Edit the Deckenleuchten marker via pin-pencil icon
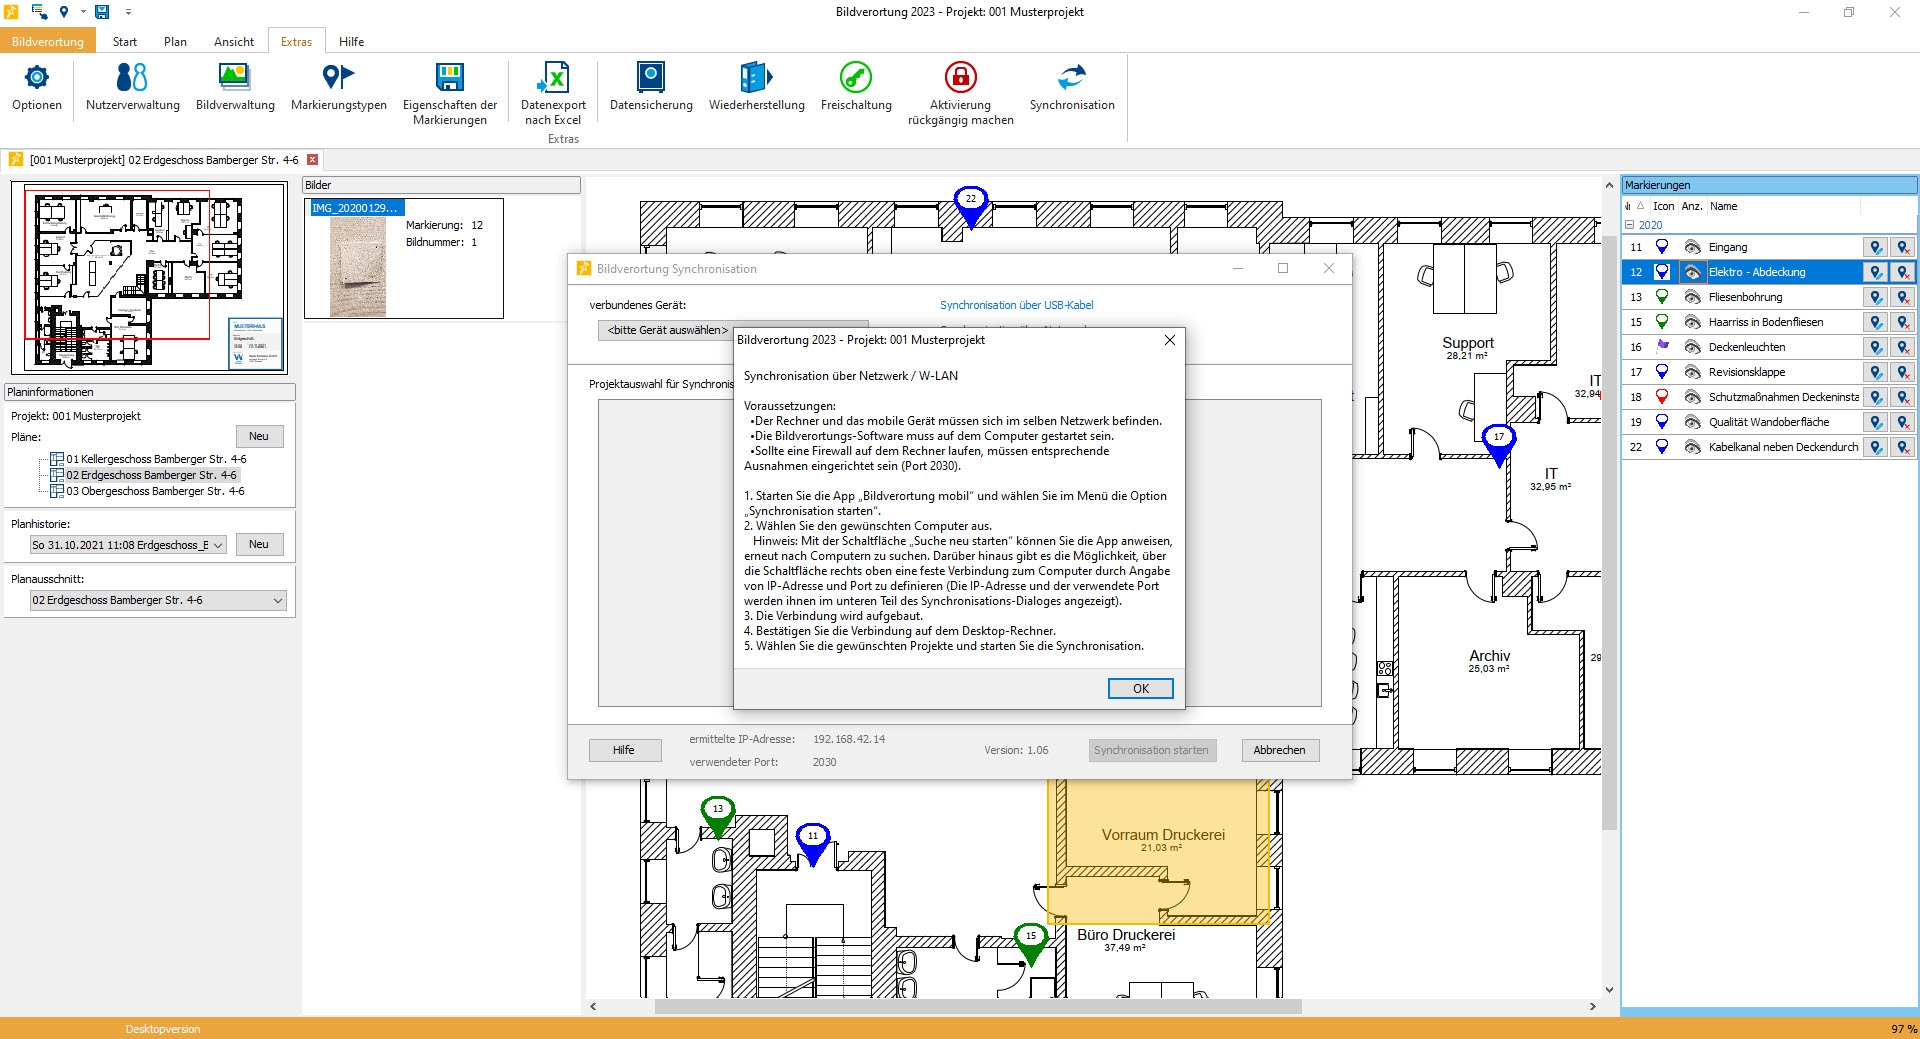1920x1039 pixels. coord(1876,347)
